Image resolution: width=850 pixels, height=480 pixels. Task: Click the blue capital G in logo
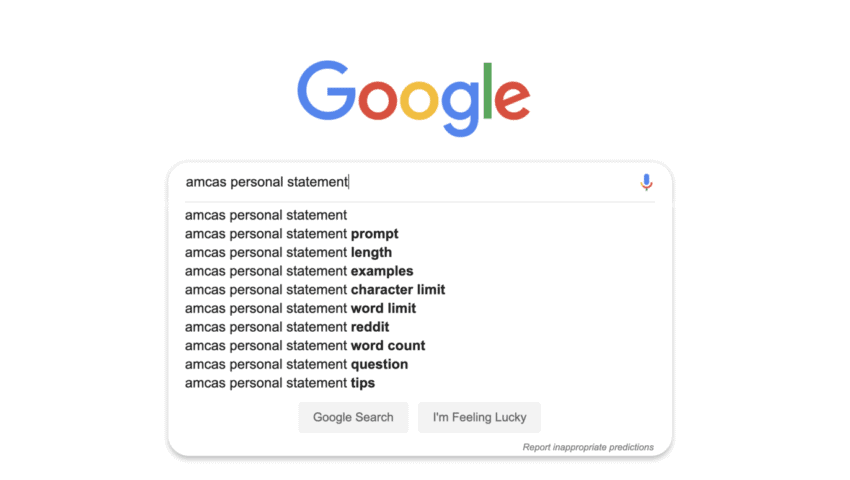point(326,92)
